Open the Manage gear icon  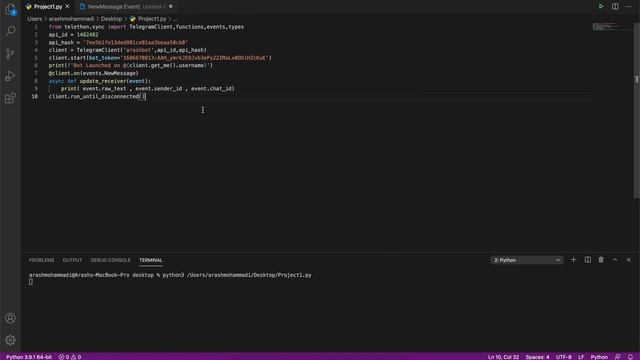[x=11, y=340]
